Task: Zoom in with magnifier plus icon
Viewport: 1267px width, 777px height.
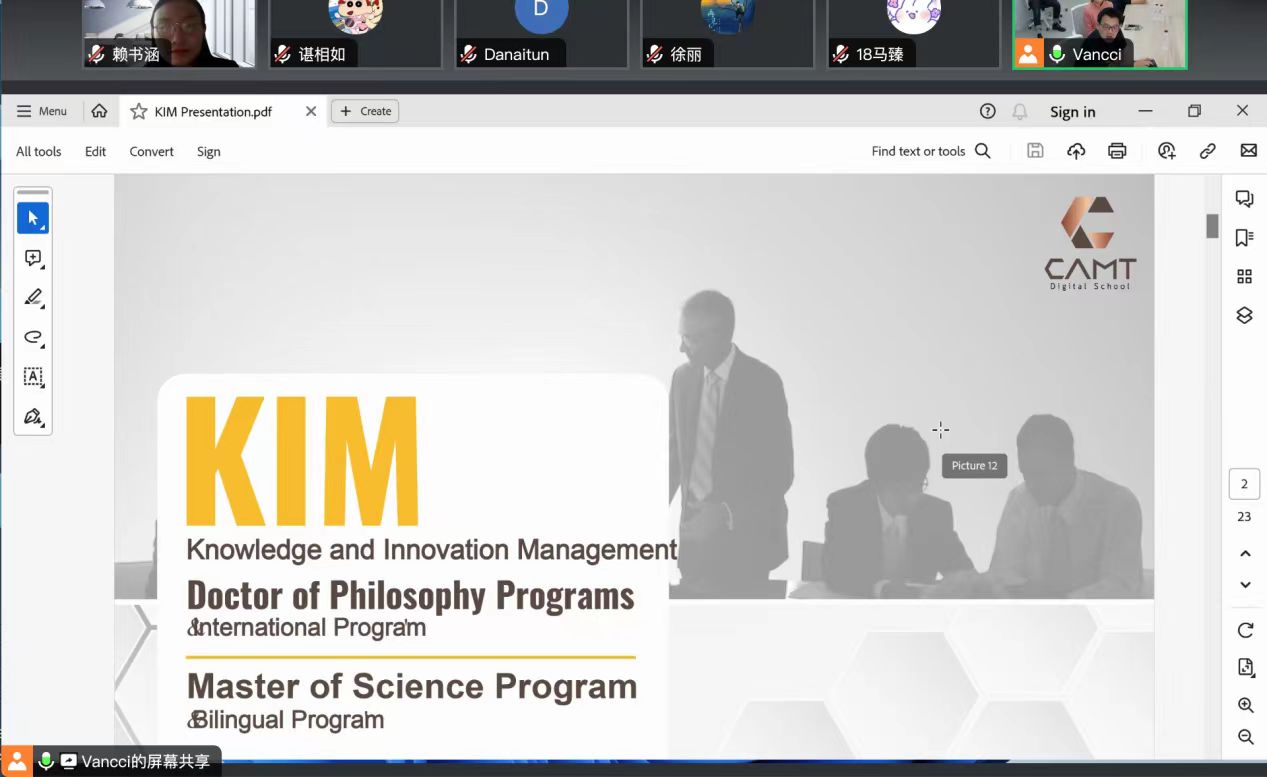Action: click(1245, 705)
